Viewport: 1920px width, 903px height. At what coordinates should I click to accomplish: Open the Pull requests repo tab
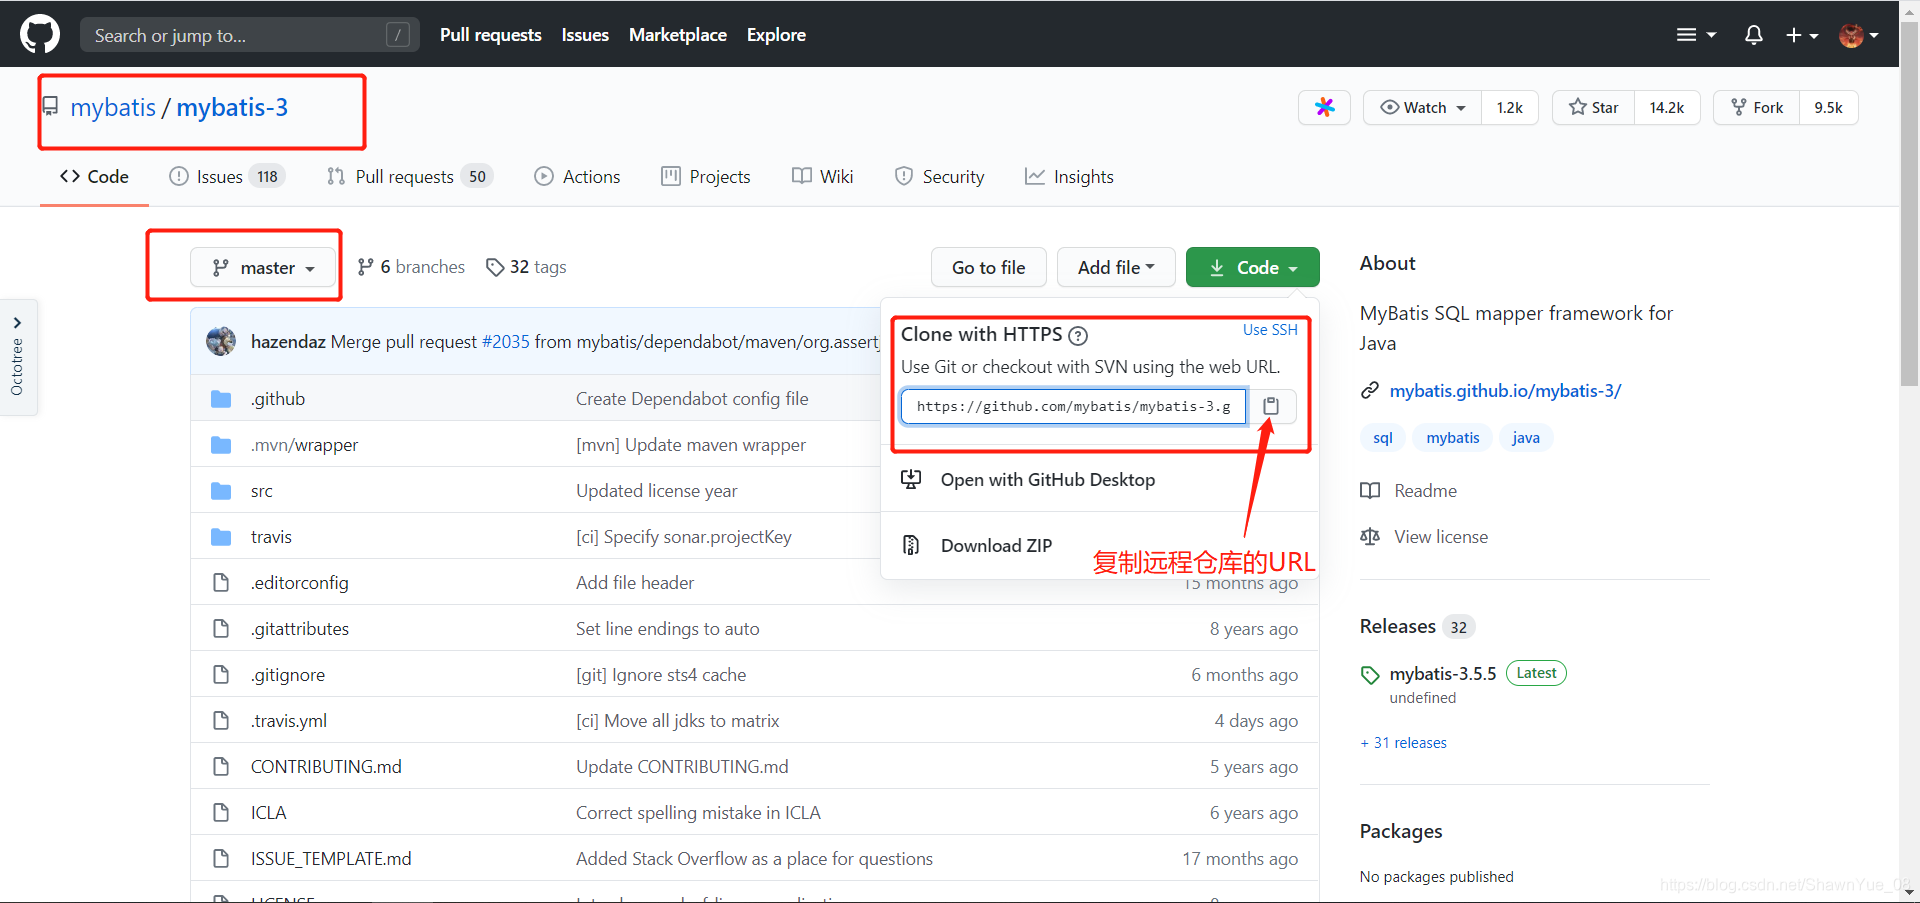tap(410, 177)
